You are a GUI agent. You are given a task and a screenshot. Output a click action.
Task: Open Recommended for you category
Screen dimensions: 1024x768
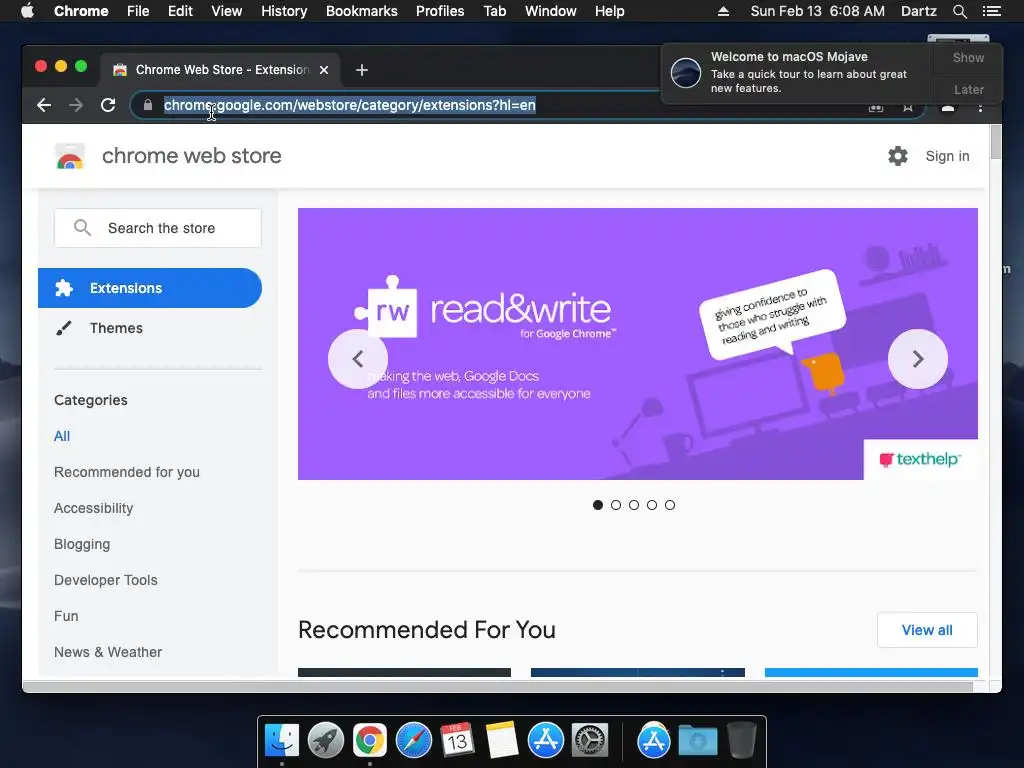pyautogui.click(x=127, y=472)
